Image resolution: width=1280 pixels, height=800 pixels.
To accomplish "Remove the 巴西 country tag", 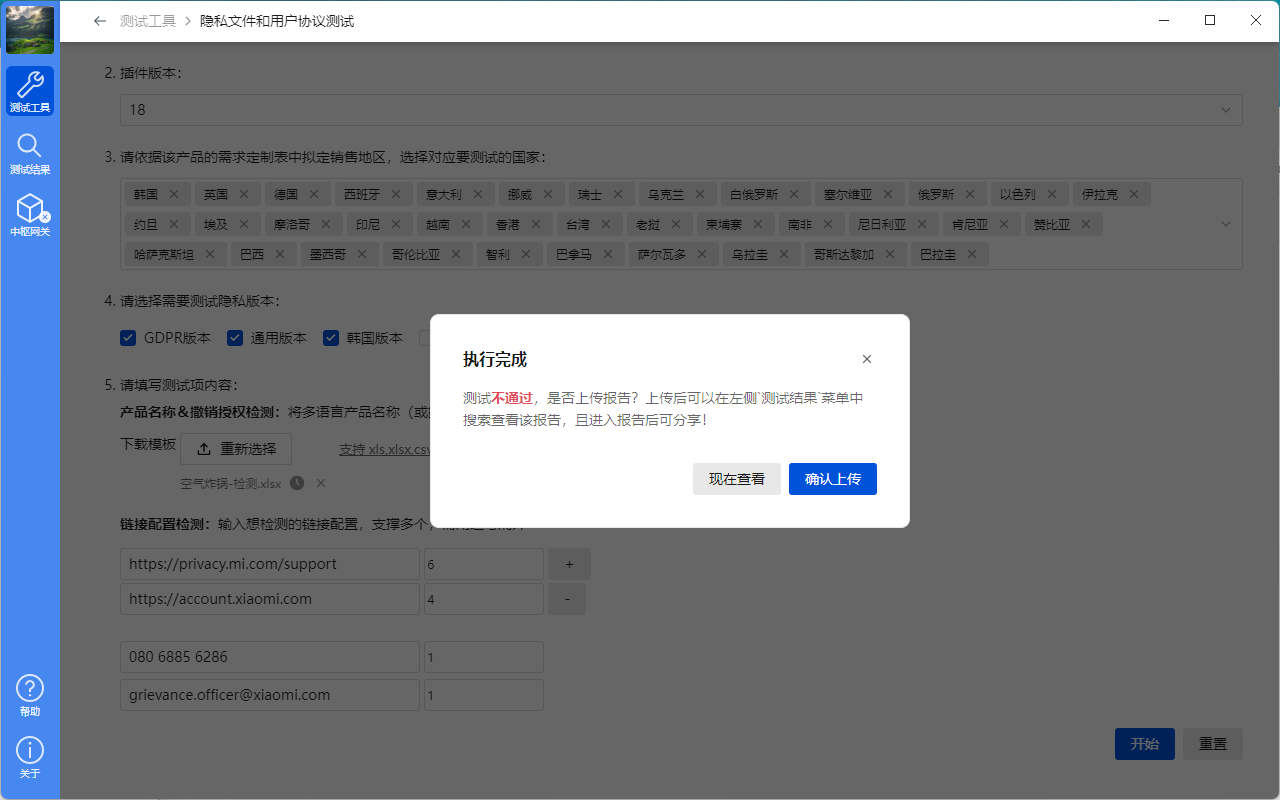I will pyautogui.click(x=280, y=255).
